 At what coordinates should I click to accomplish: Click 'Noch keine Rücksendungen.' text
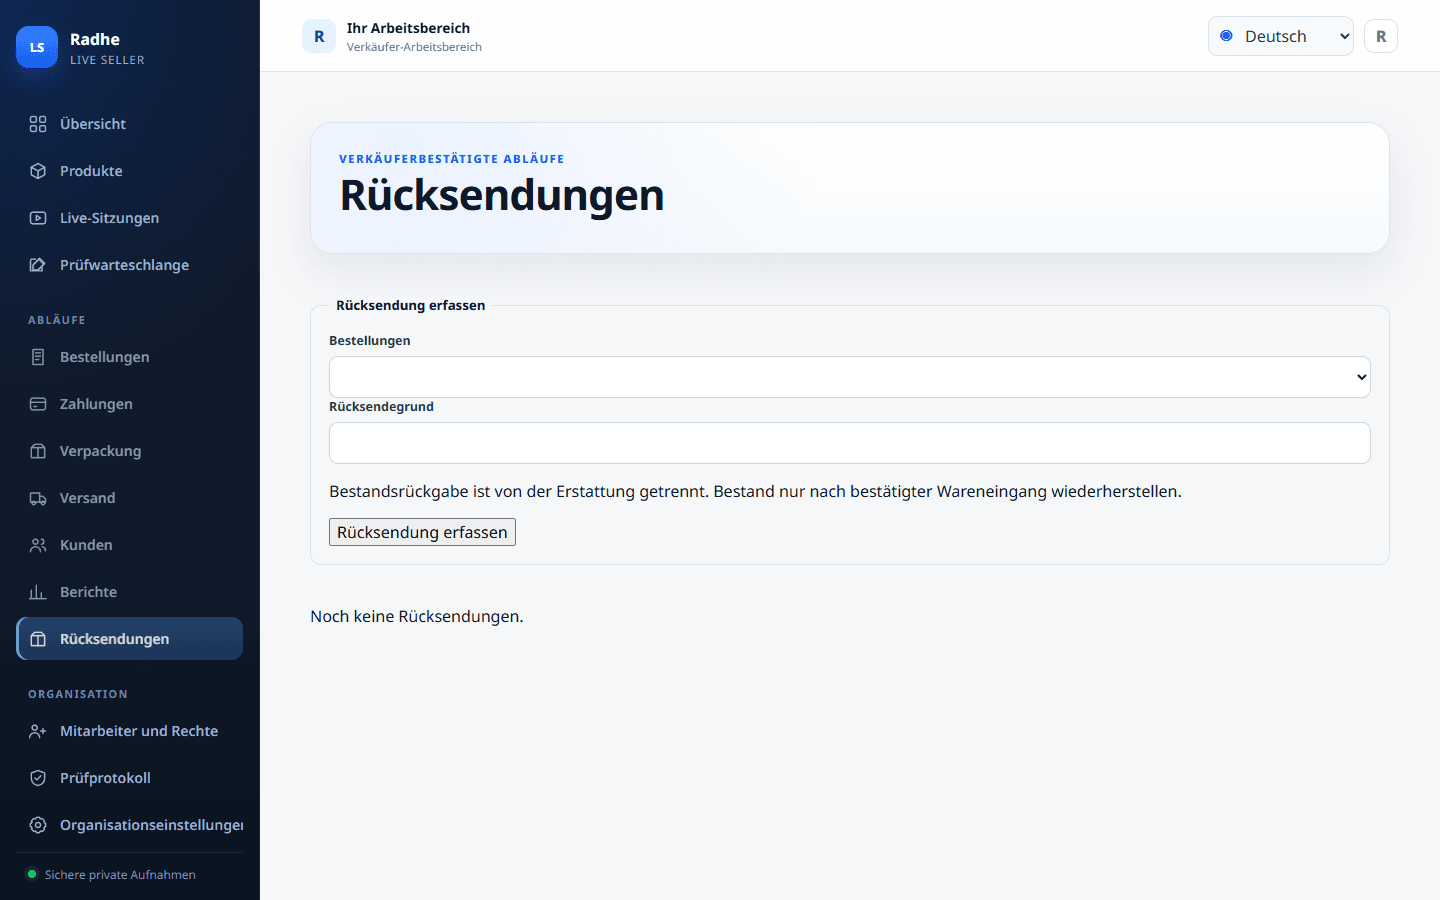(x=417, y=616)
